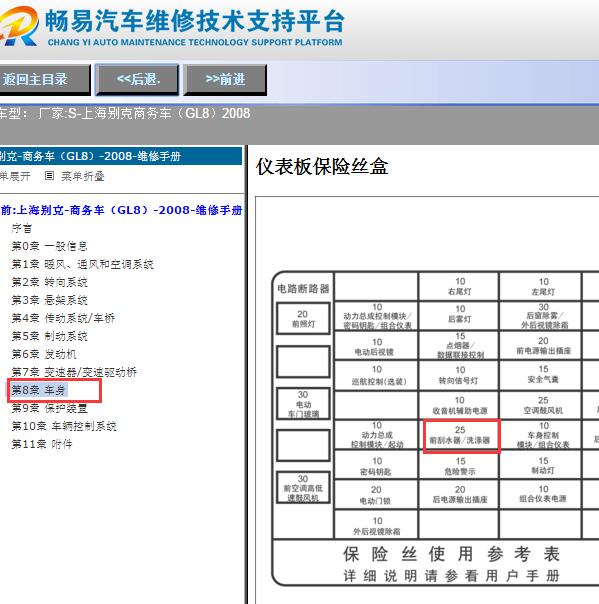Image resolution: width=599 pixels, height=604 pixels.
Task: Click the 保险丝使用参考表 caption
Action: (x=451, y=554)
